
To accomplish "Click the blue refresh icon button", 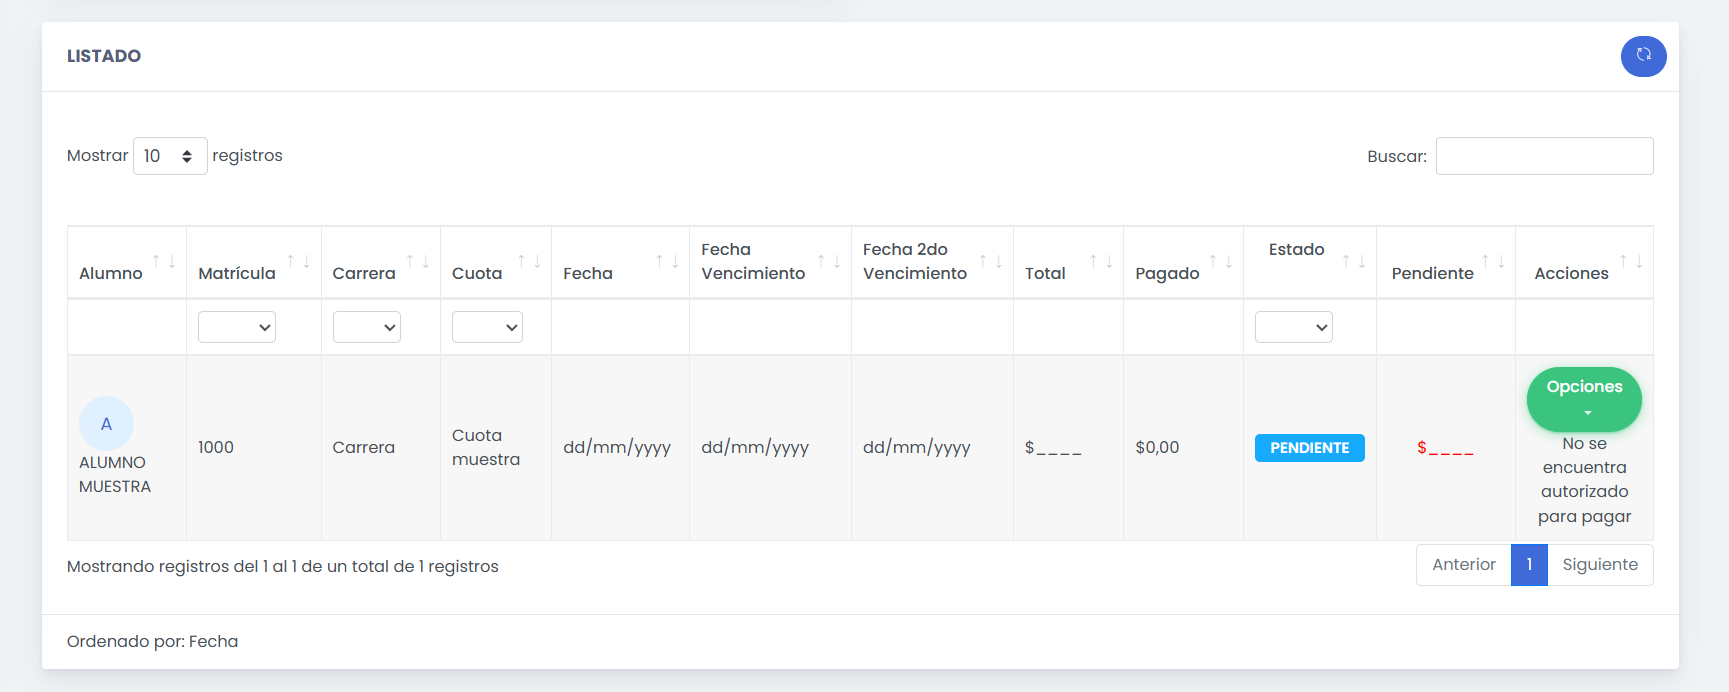I will (1643, 56).
